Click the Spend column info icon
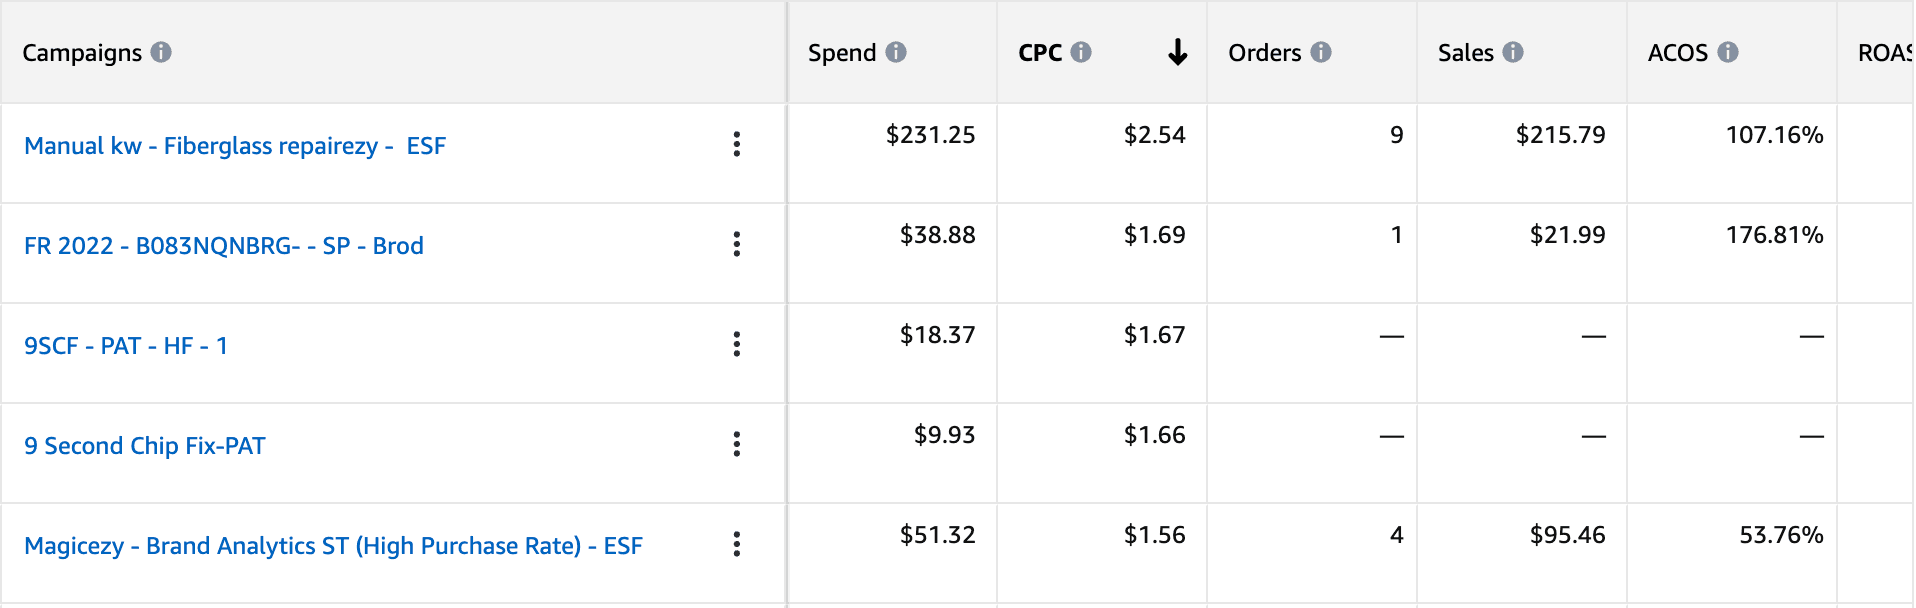 896,53
